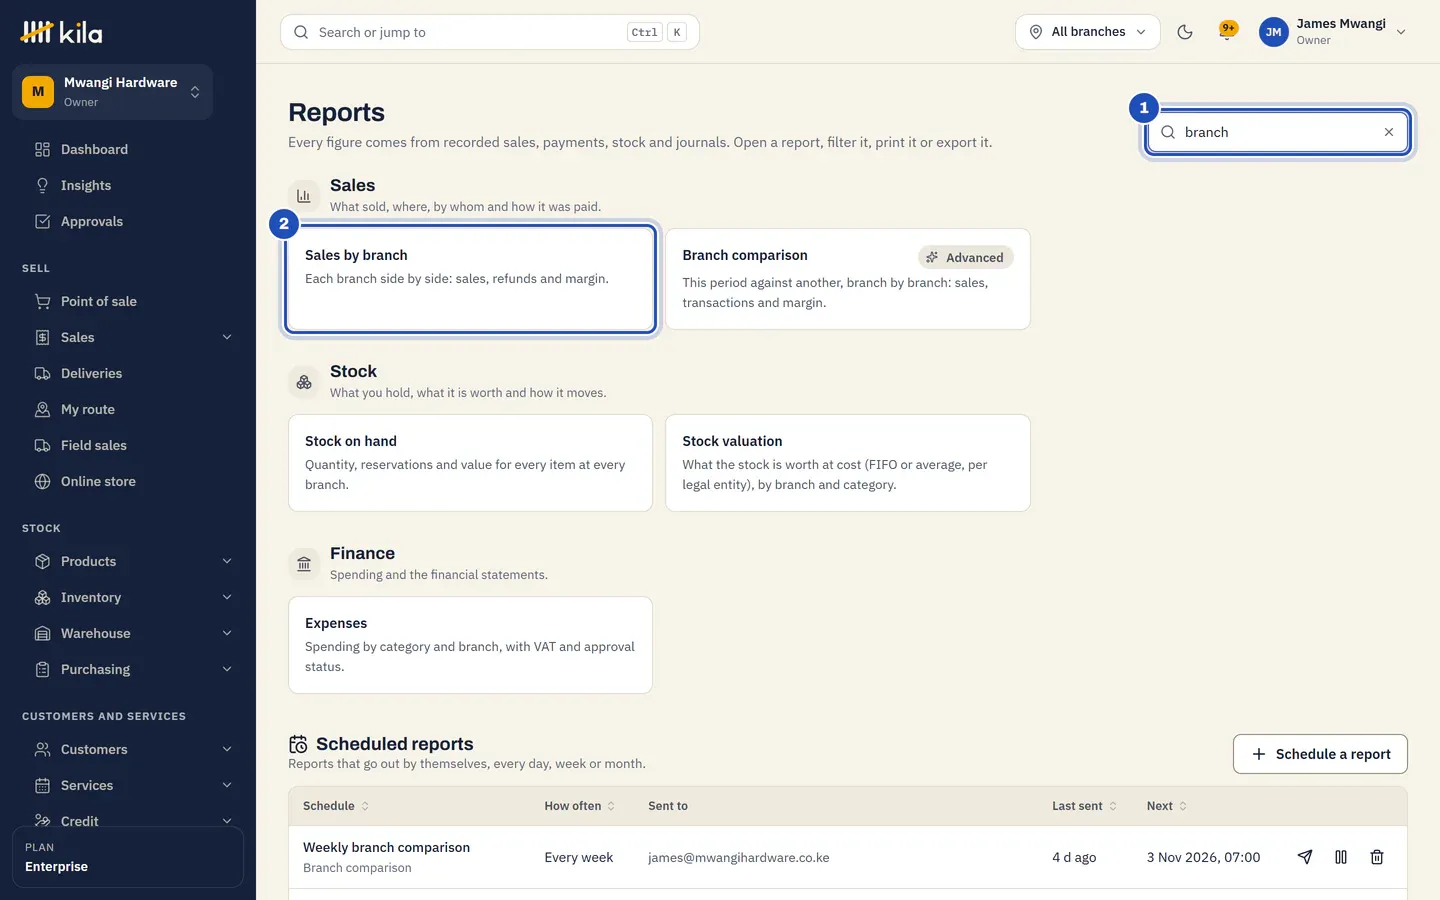This screenshot has width=1440, height=900.
Task: Expand the Inventory sidebar menu
Action: click(227, 597)
